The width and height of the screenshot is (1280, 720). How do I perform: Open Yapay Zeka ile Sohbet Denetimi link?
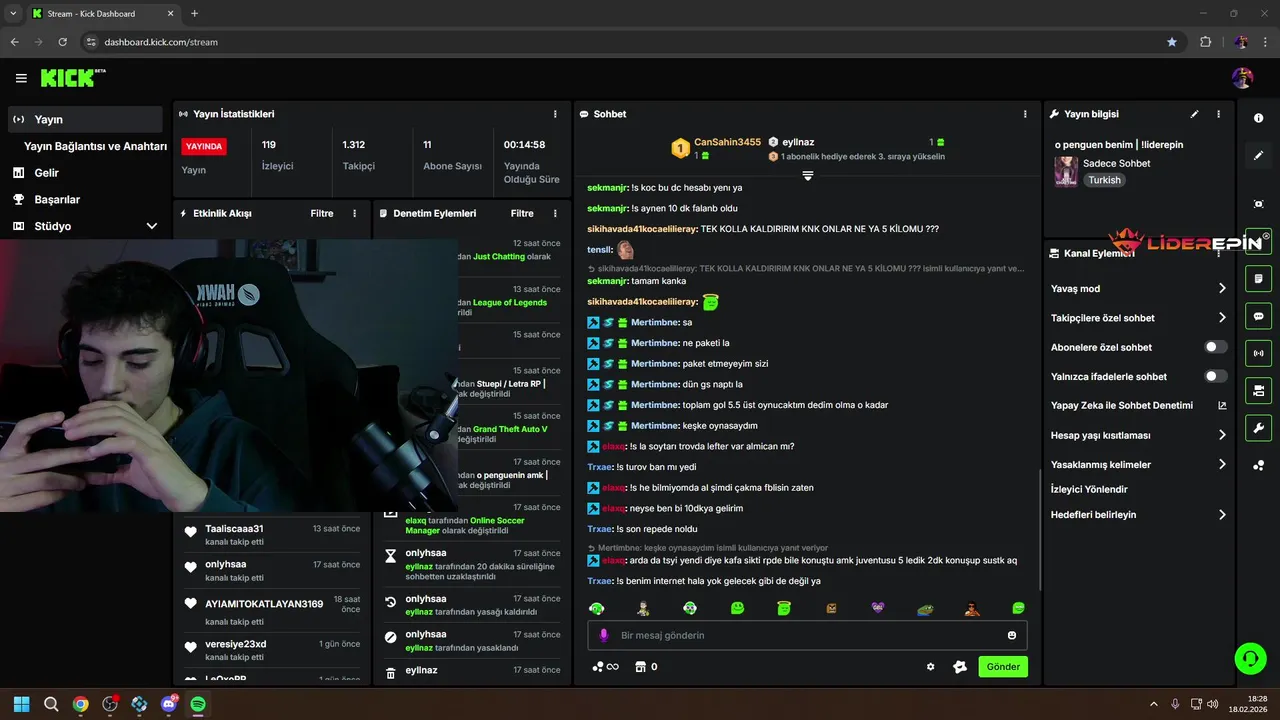pyautogui.click(x=1222, y=405)
